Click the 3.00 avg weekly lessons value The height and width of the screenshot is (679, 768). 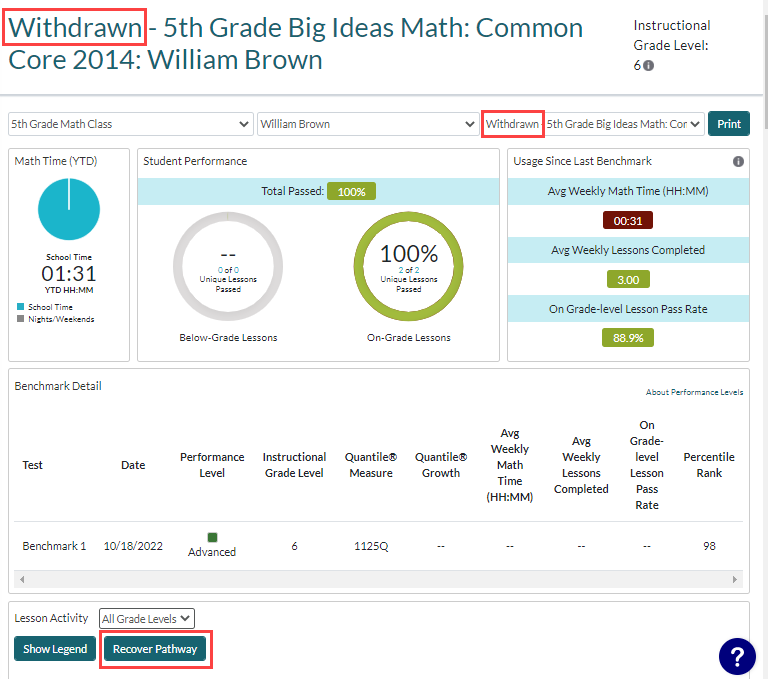coord(628,280)
